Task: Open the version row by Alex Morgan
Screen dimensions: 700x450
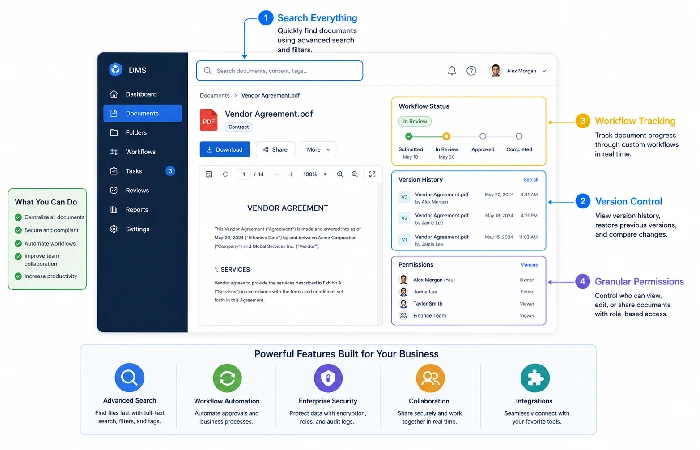Action: (468, 198)
